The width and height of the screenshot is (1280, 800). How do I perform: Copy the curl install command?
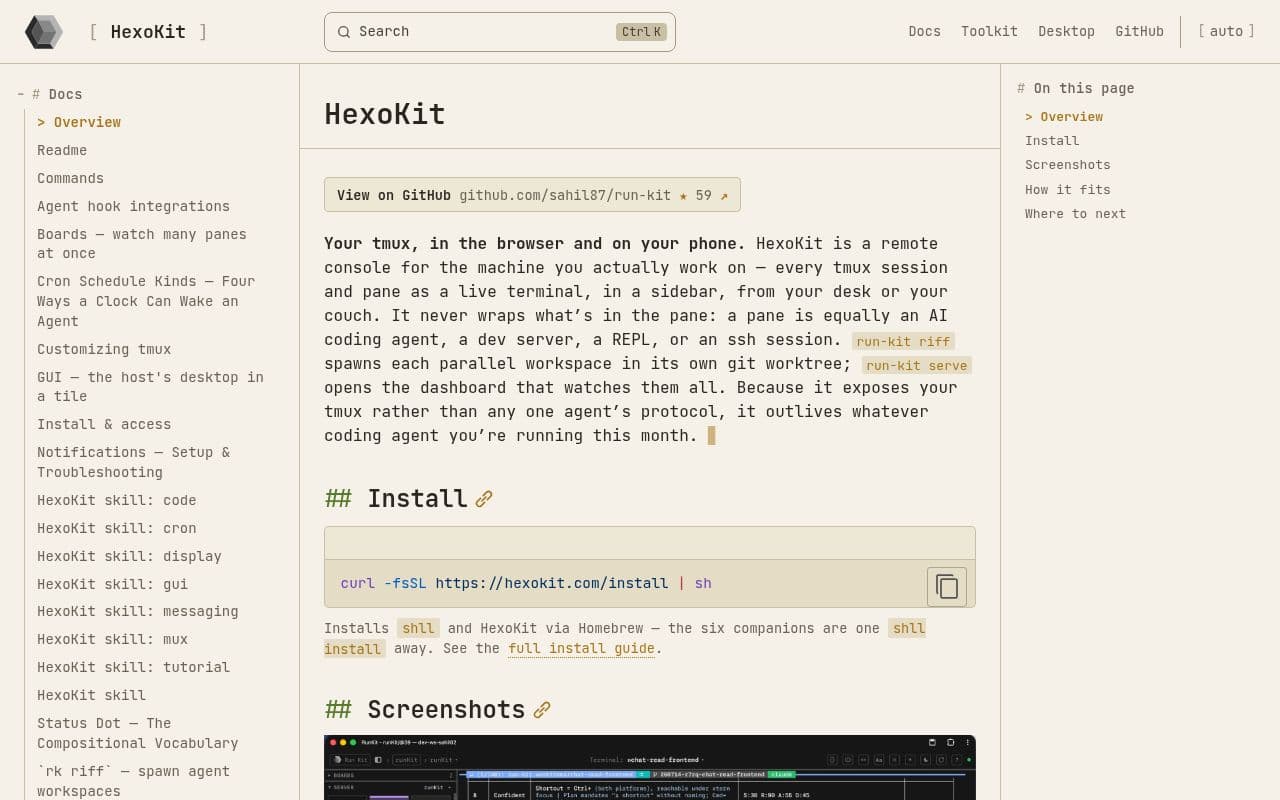[947, 587]
